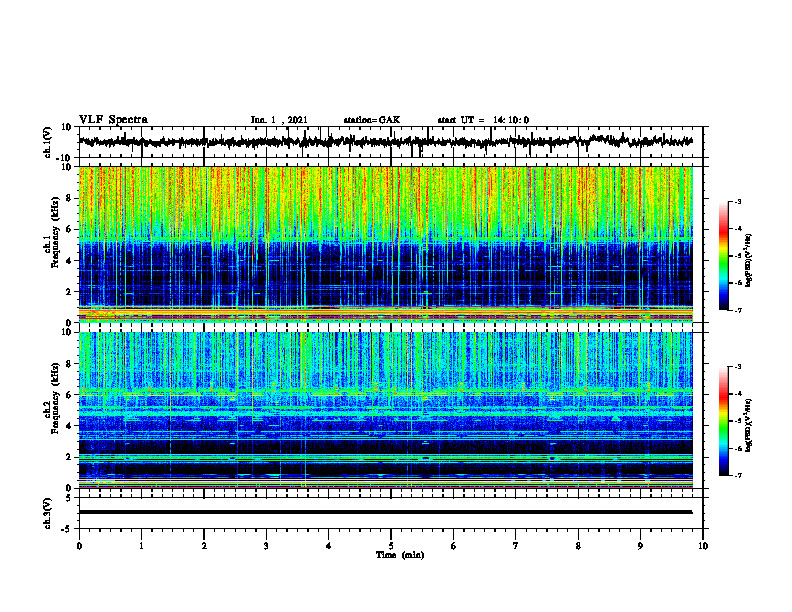The height and width of the screenshot is (612, 792).
Task: Click the log(PSD) label beside ch.2 color scale
Action: click(x=749, y=425)
